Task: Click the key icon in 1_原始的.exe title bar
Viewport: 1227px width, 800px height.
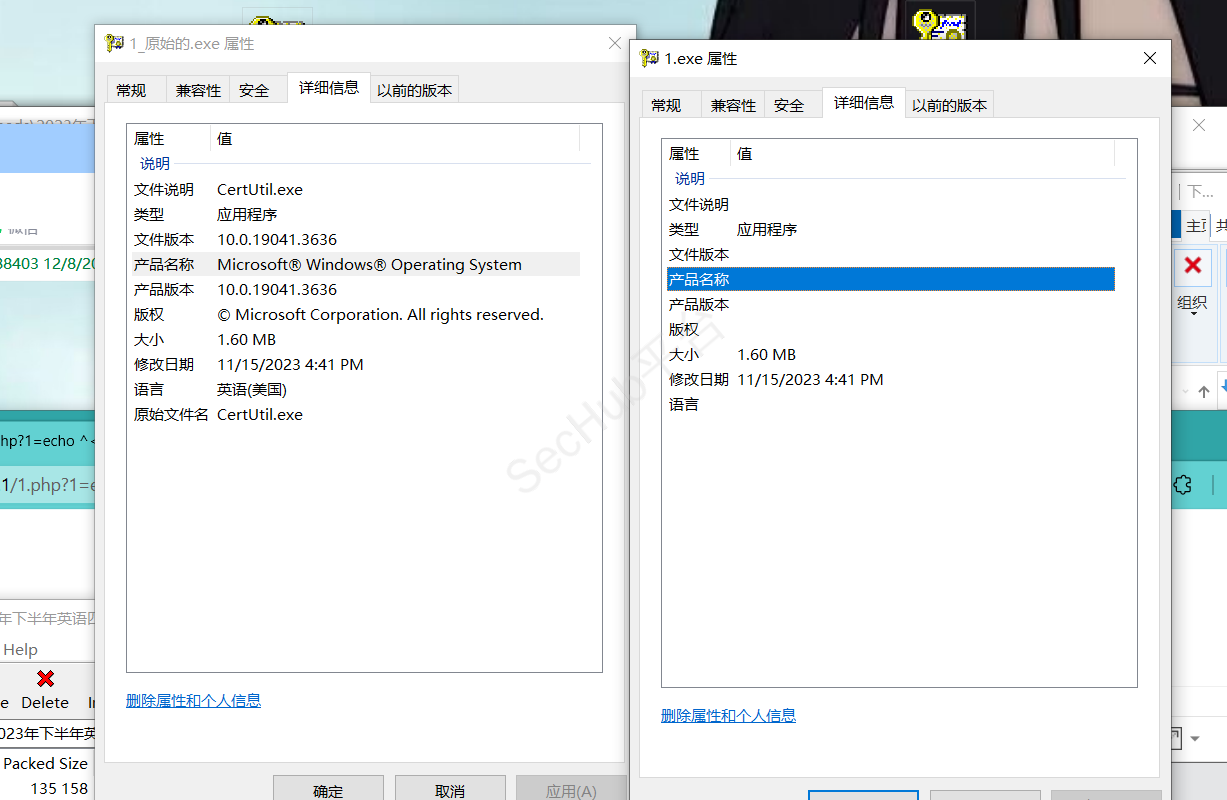Action: (115, 43)
